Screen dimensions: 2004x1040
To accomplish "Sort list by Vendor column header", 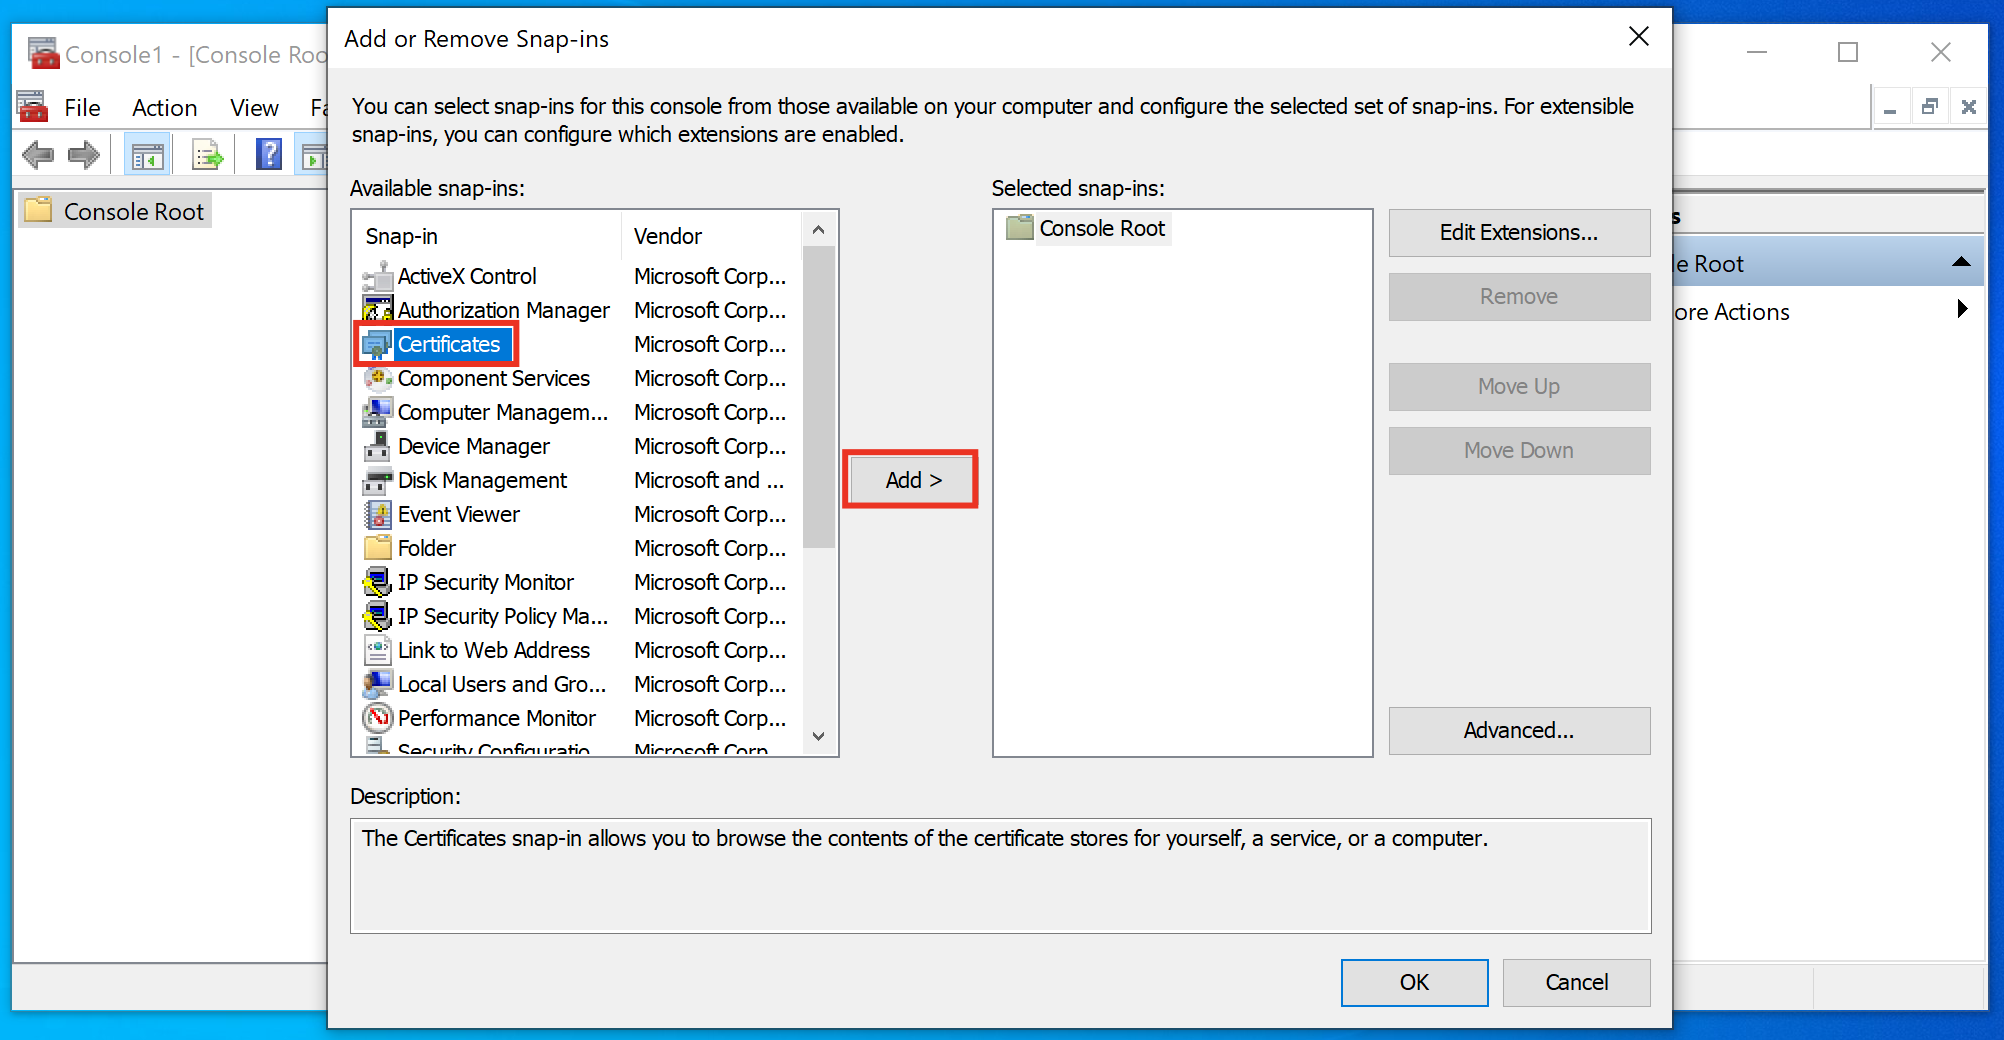I will pos(668,237).
